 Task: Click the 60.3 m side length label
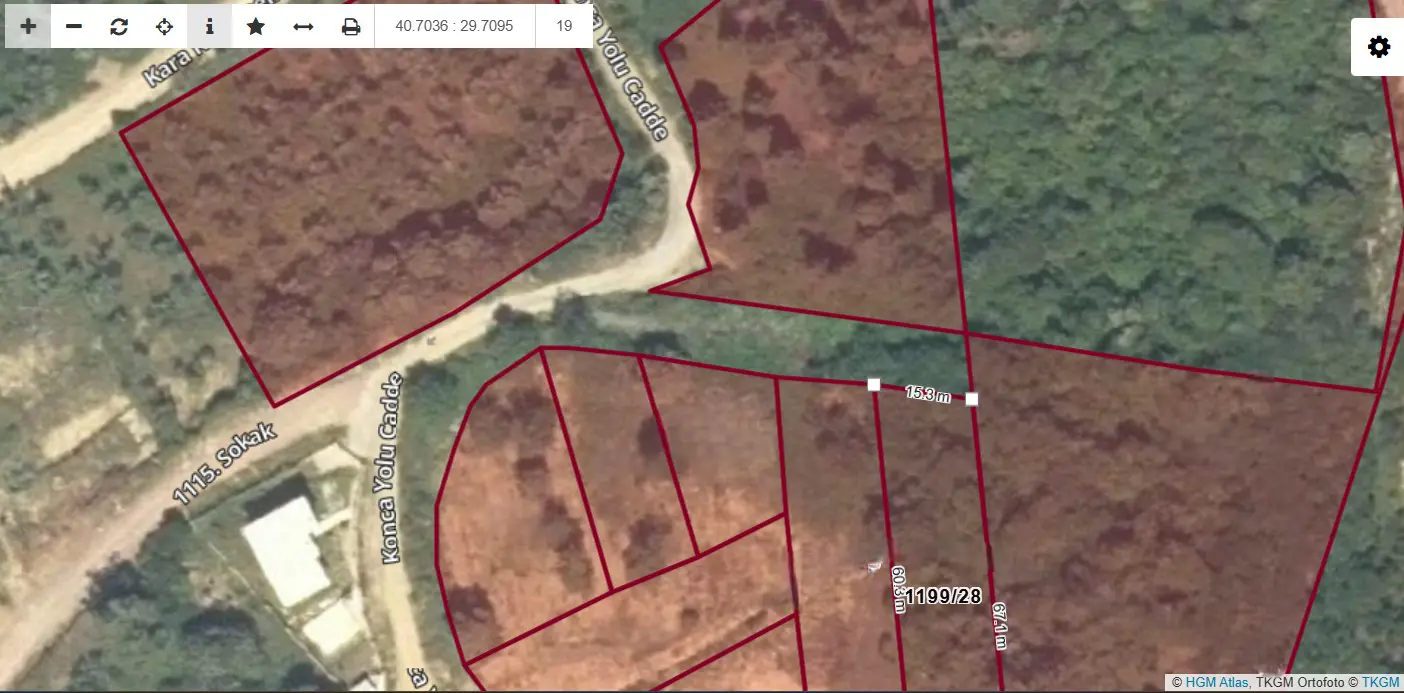click(897, 589)
